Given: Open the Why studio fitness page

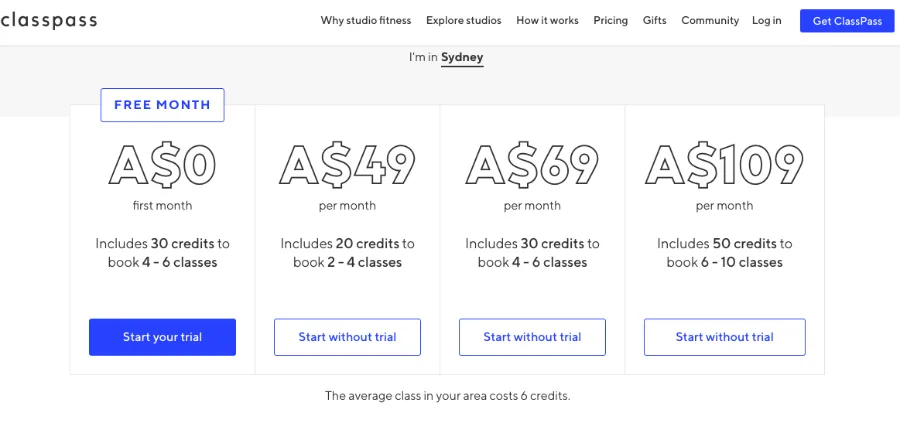Looking at the screenshot, I should point(365,21).
